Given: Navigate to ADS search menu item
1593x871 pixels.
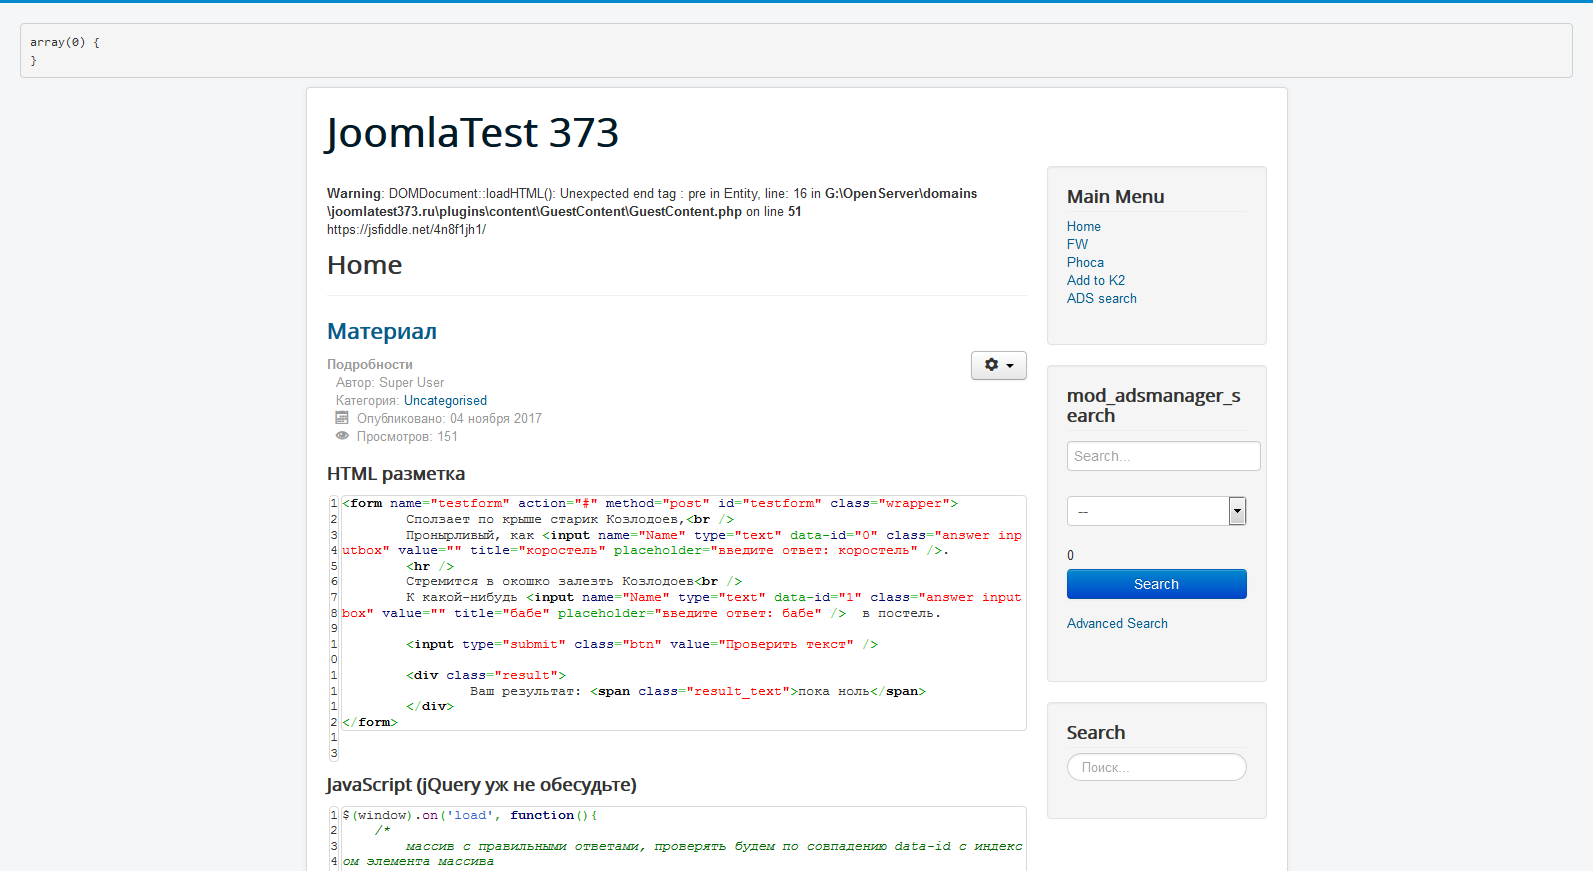Looking at the screenshot, I should click(1101, 299).
